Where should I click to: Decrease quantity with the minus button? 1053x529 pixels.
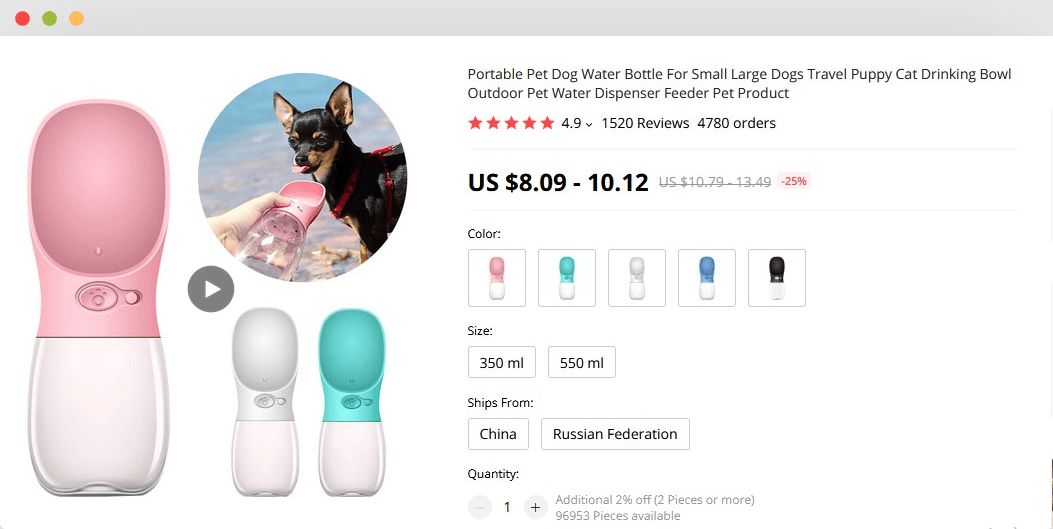coord(479,508)
